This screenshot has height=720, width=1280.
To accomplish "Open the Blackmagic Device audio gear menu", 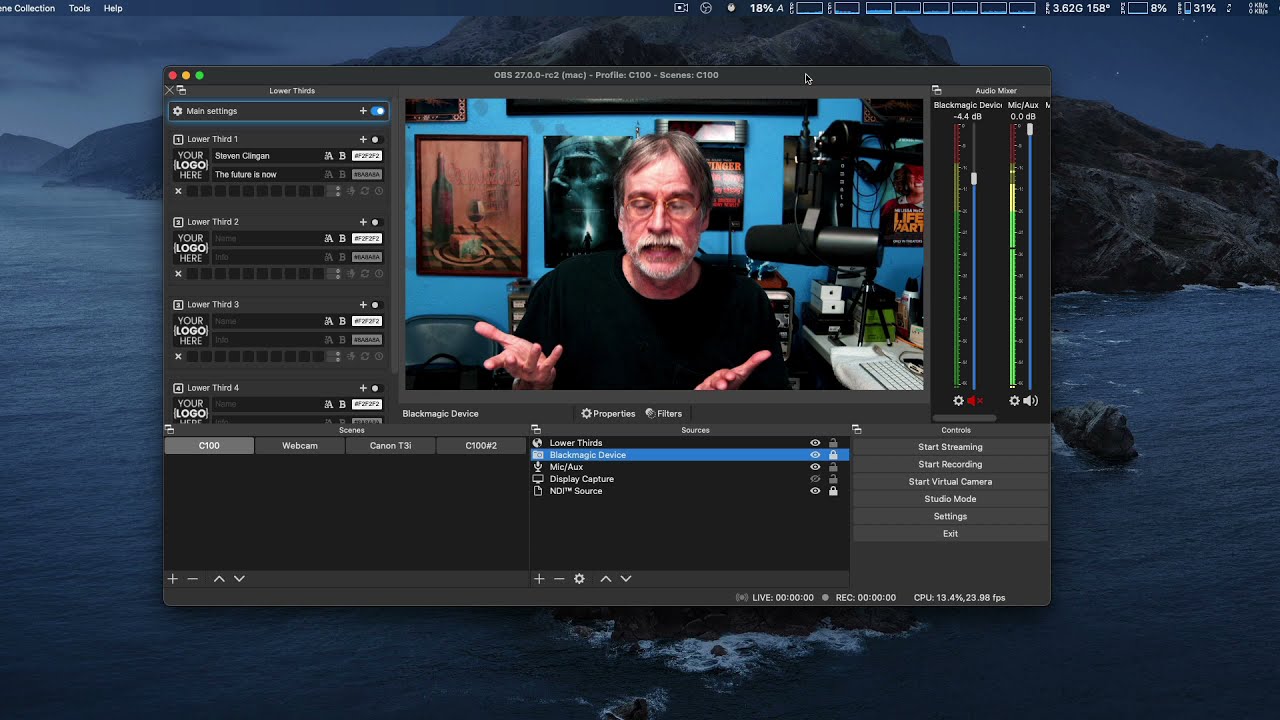I will 958,401.
